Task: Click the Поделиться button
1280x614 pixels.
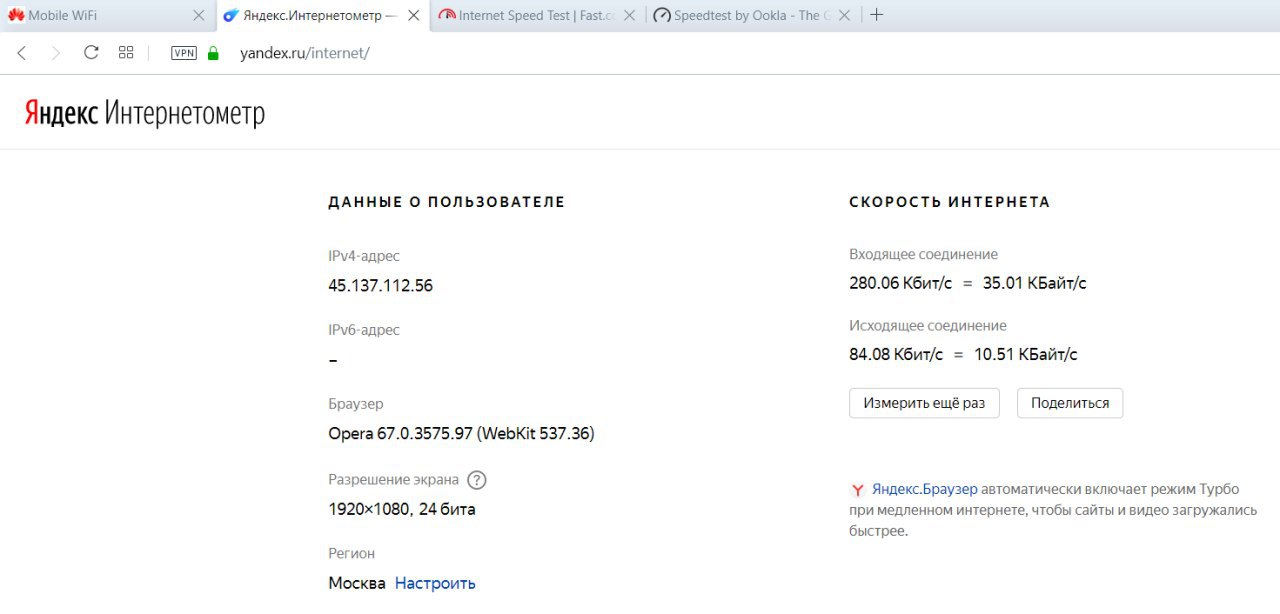Action: pyautogui.click(x=1070, y=403)
